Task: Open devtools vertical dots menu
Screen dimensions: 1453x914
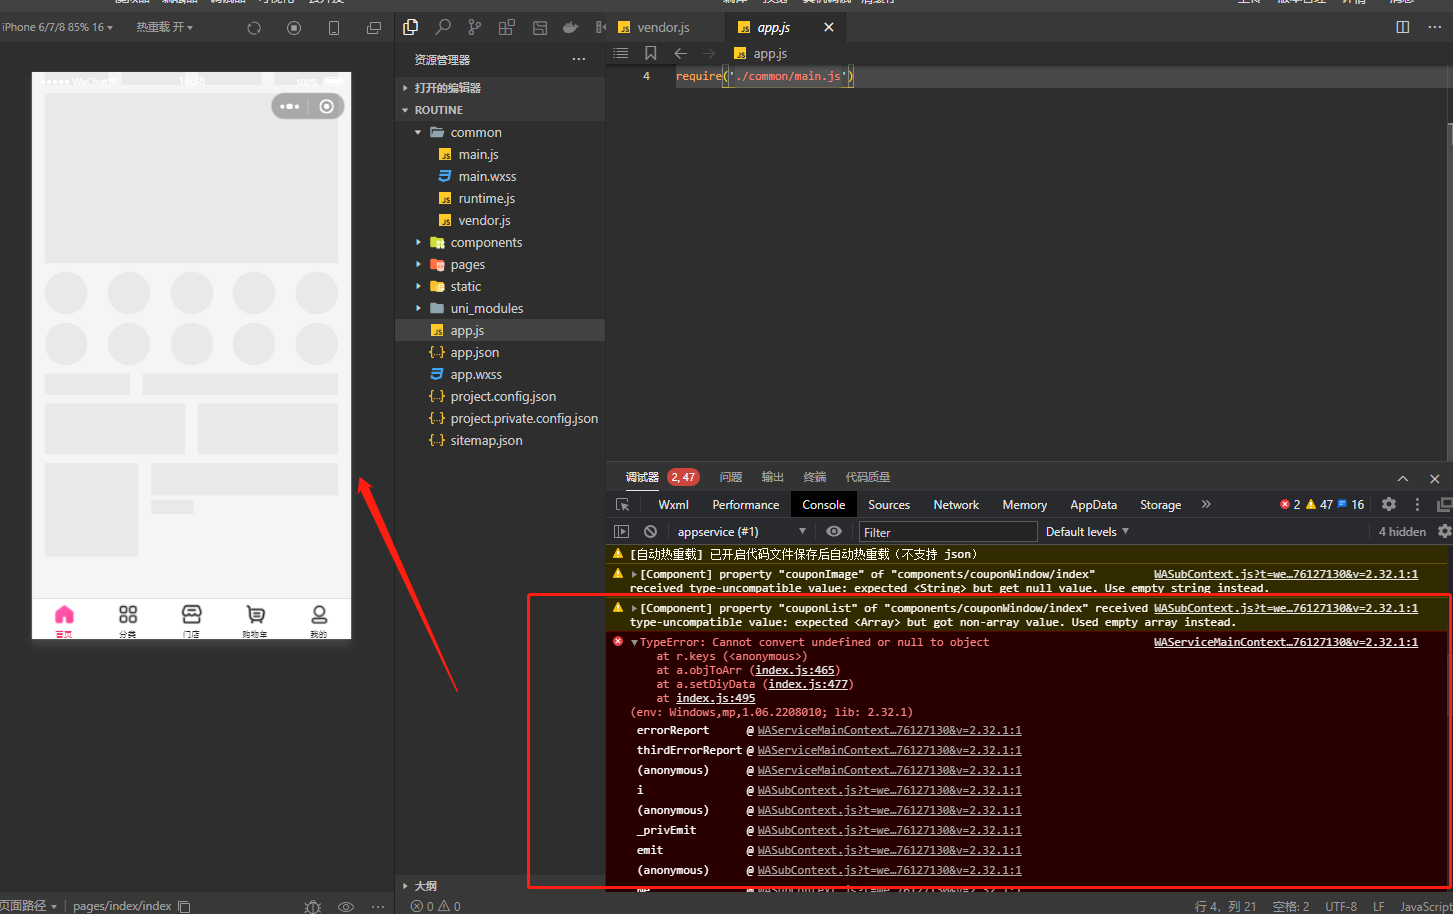Action: click(1417, 504)
